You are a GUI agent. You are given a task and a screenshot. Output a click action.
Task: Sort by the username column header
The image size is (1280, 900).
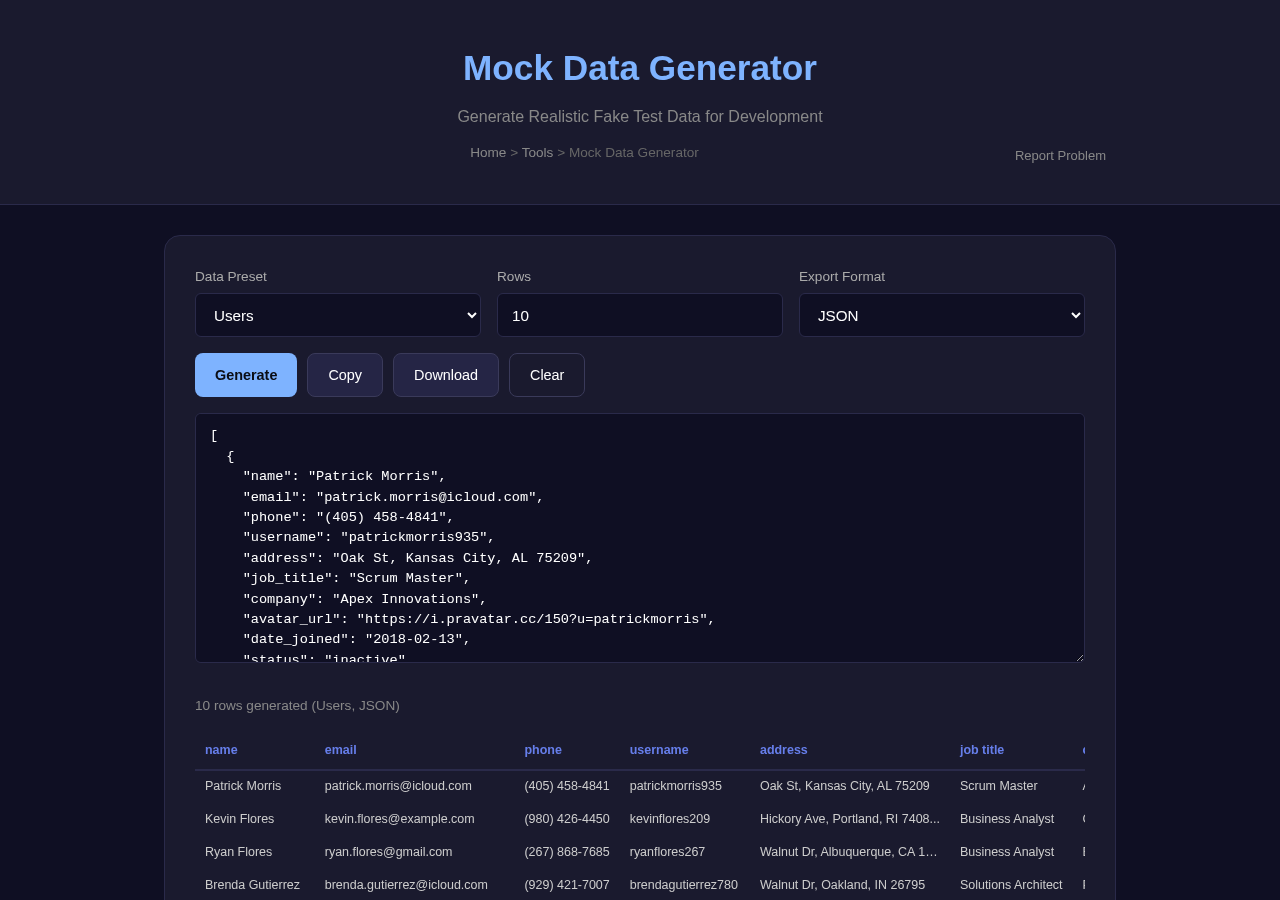coord(659,750)
